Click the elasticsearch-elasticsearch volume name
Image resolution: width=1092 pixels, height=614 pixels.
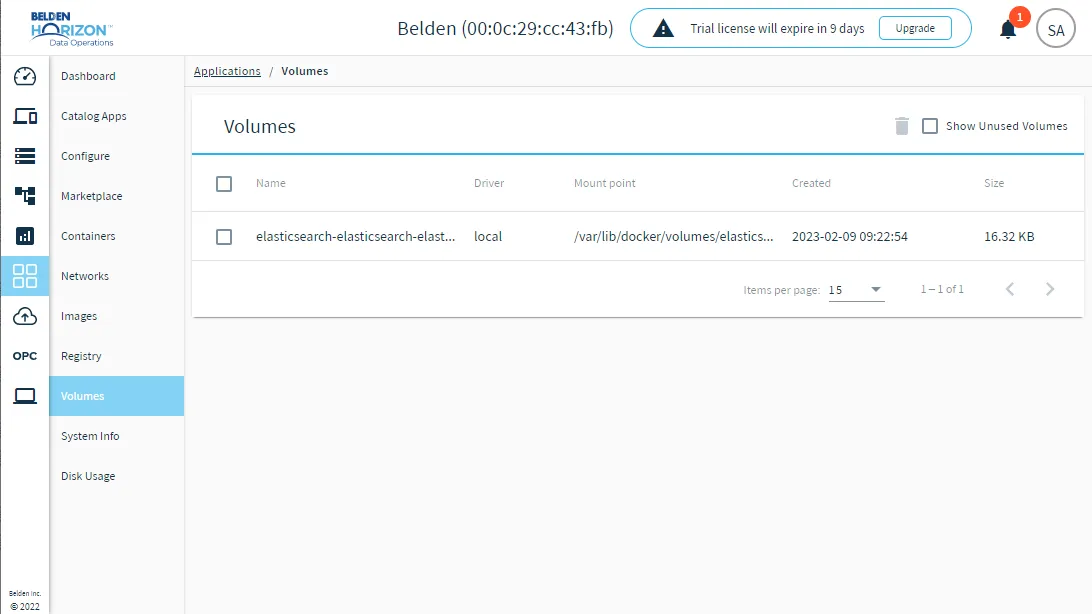coord(355,237)
